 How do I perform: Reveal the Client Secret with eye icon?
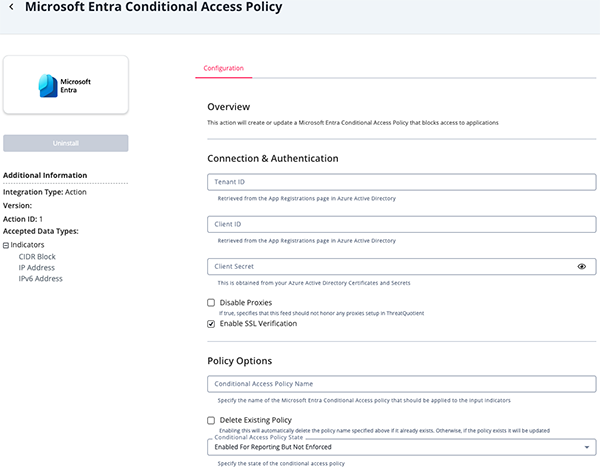pos(581,266)
